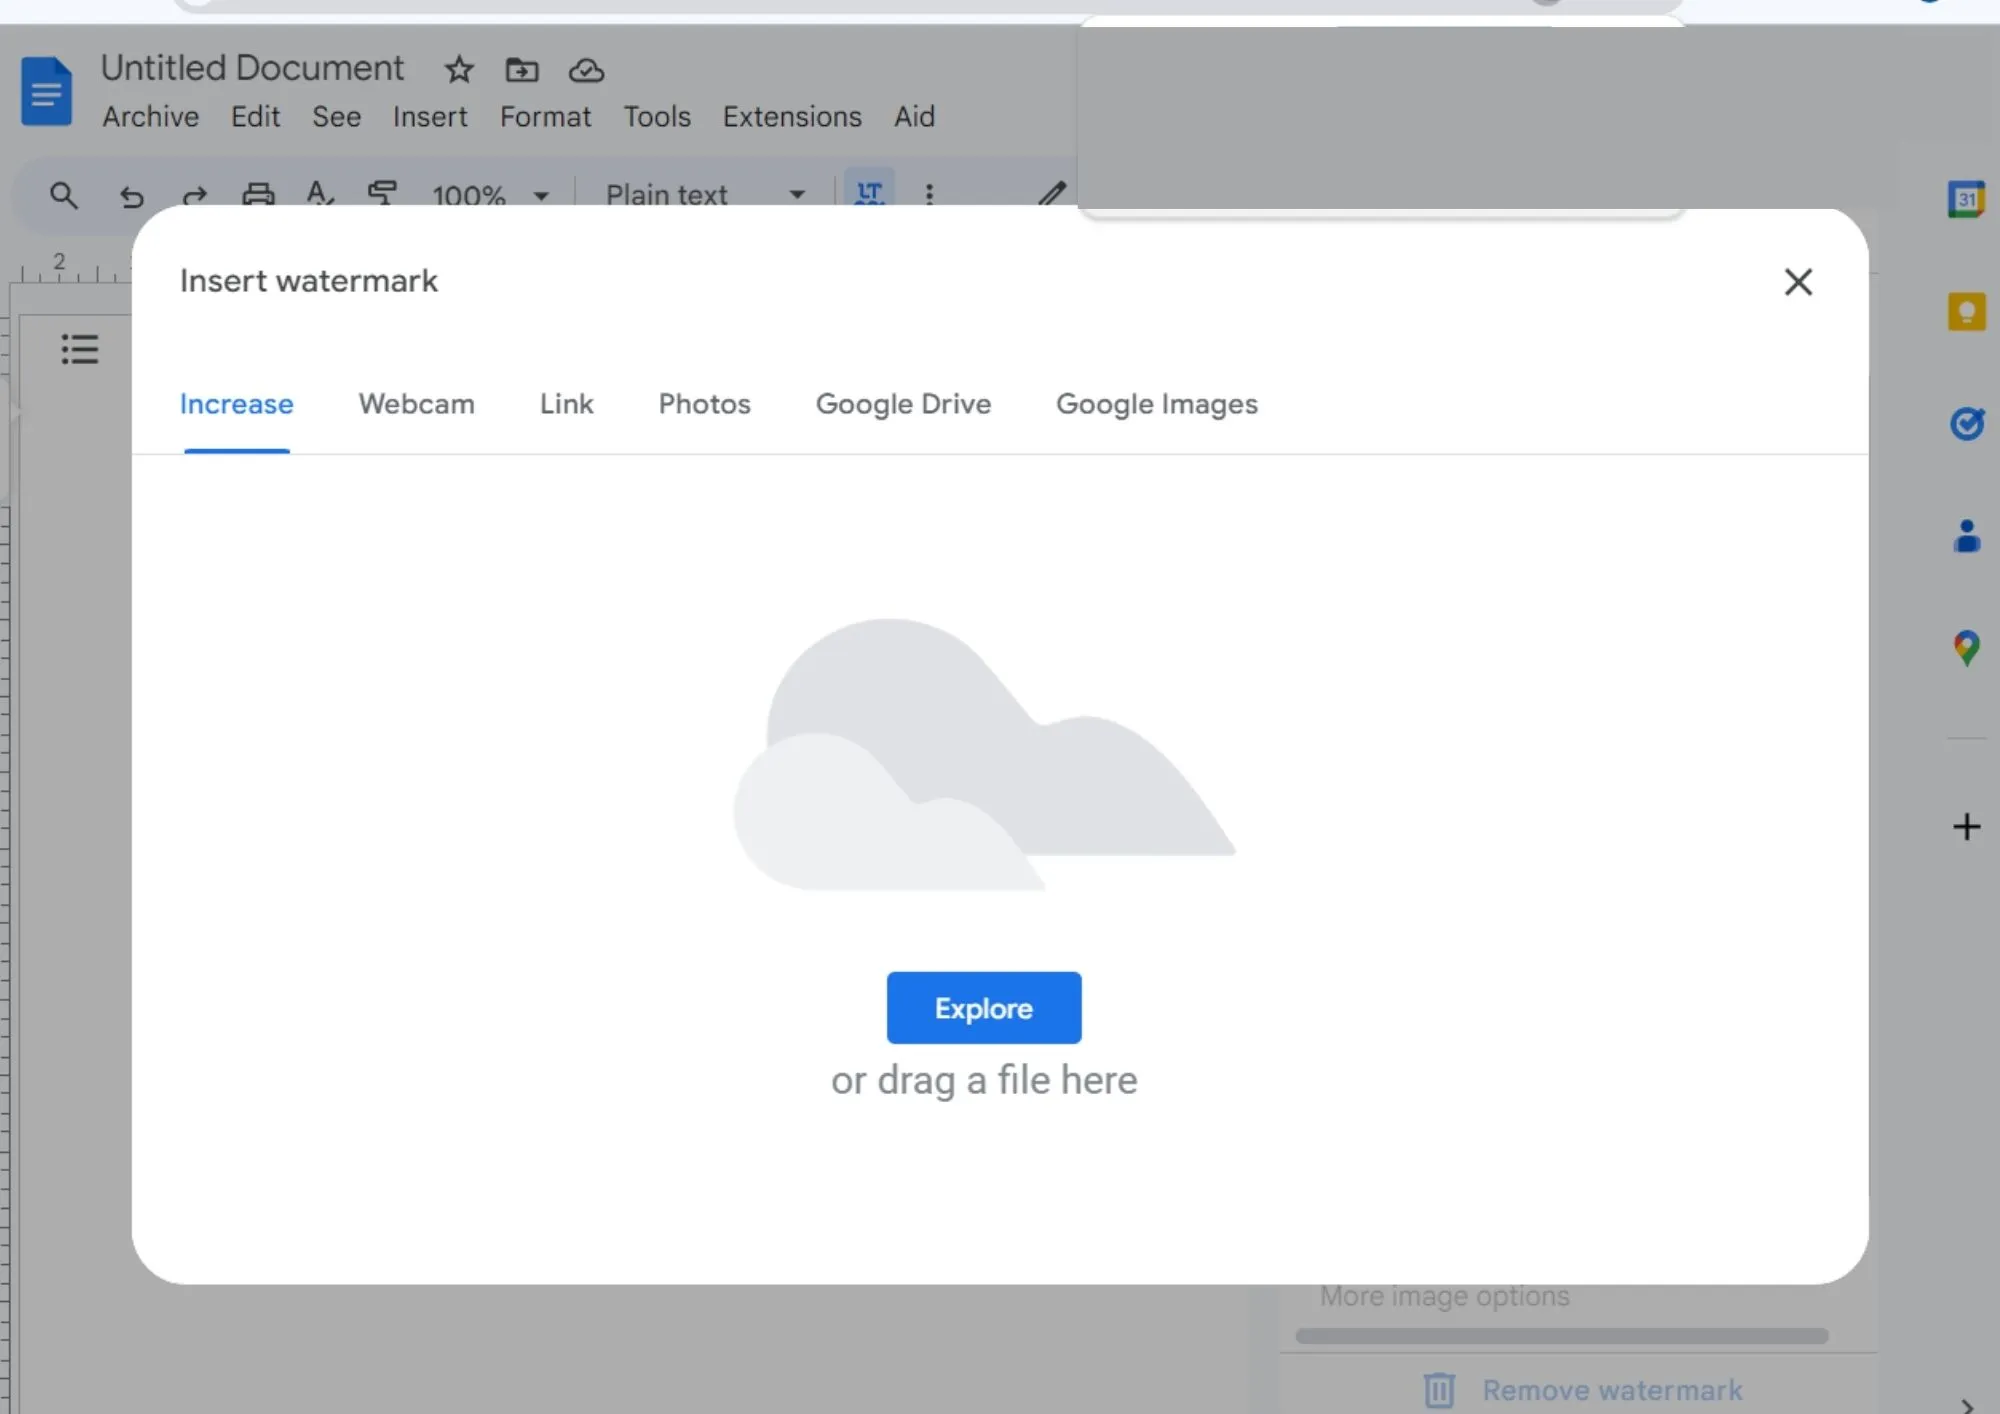Switch to the Webcam tab
The height and width of the screenshot is (1414, 2000).
click(x=416, y=404)
